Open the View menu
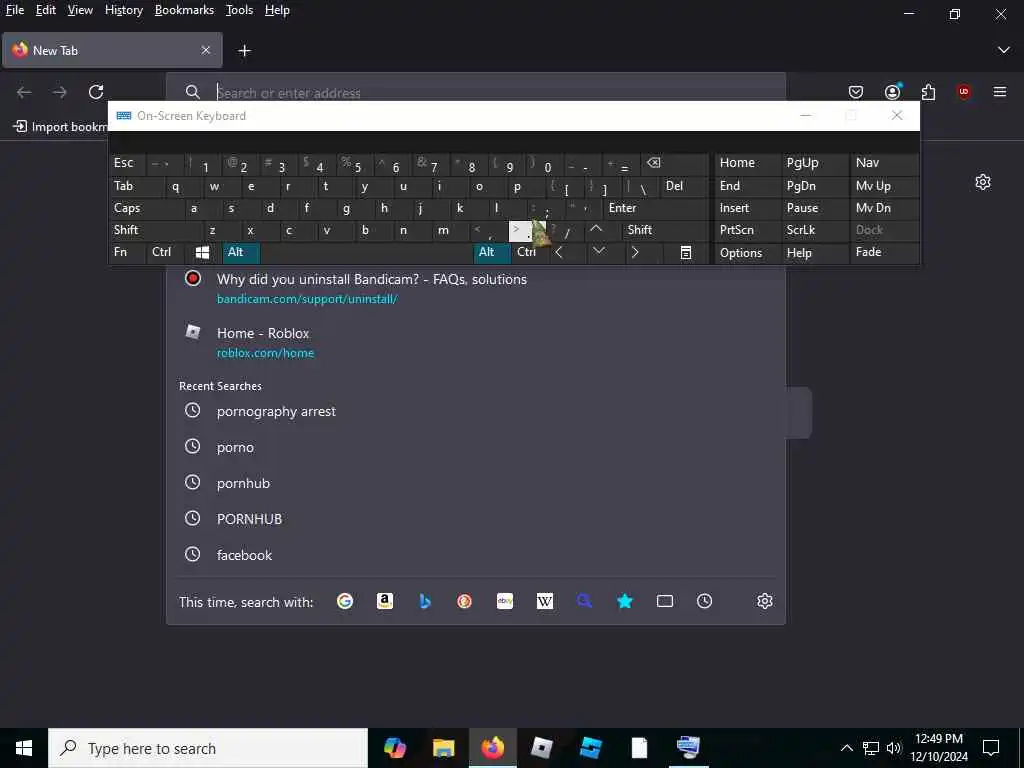Image resolution: width=1024 pixels, height=768 pixels. 80,10
